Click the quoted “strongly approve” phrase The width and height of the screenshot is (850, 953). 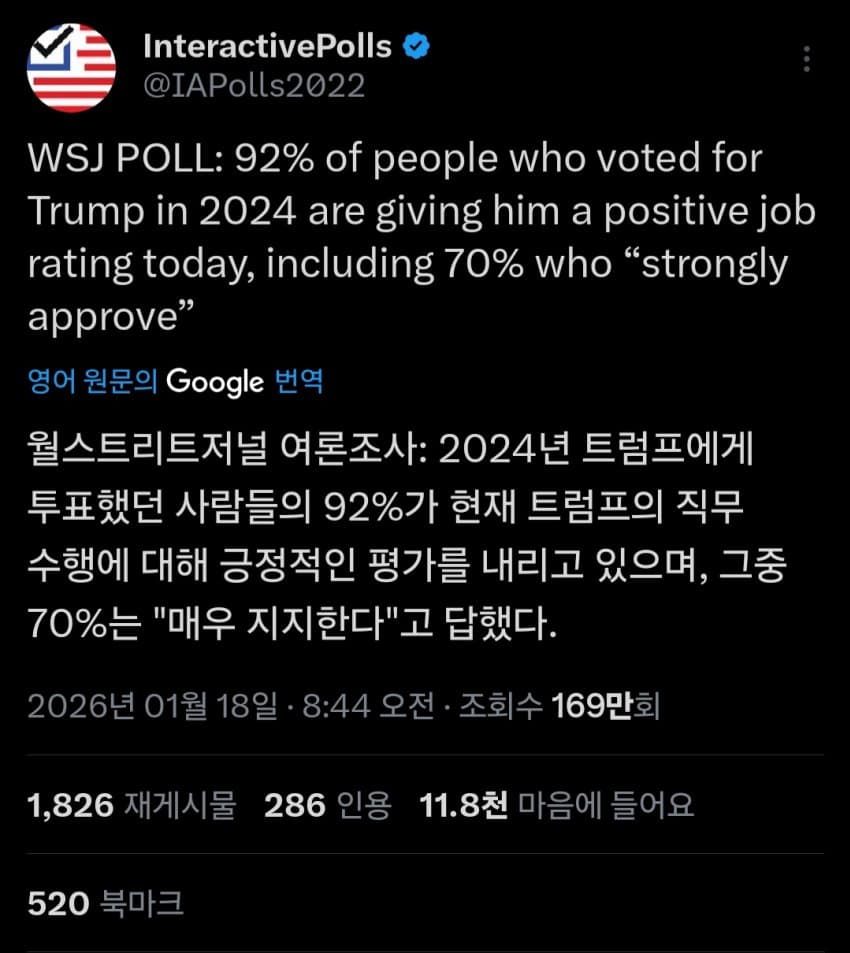[x=700, y=264]
